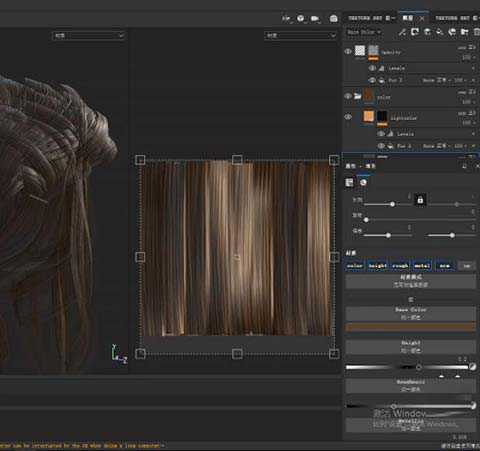Click the Base Color uniform color button

click(x=411, y=314)
